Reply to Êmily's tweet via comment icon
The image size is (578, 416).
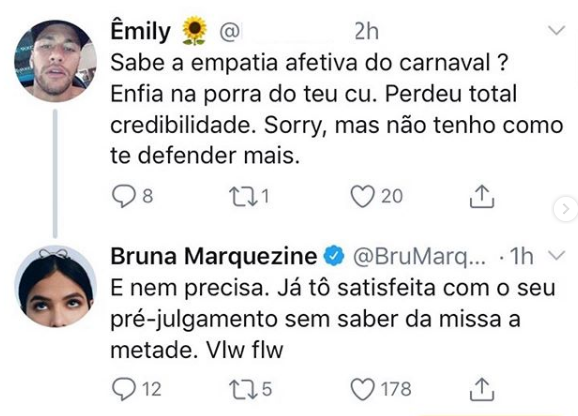(x=124, y=196)
